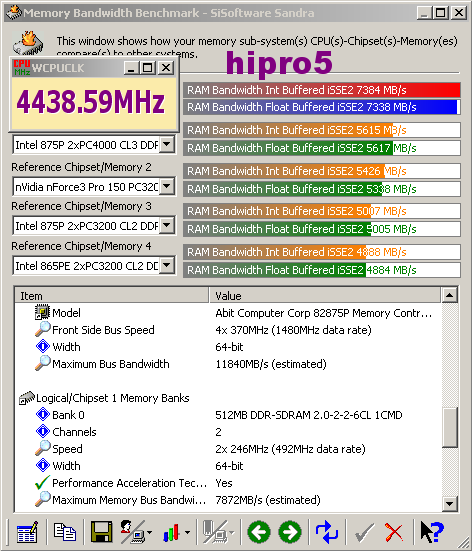Select value 4x 370MHz (1480MHz data rate)

tap(293, 330)
